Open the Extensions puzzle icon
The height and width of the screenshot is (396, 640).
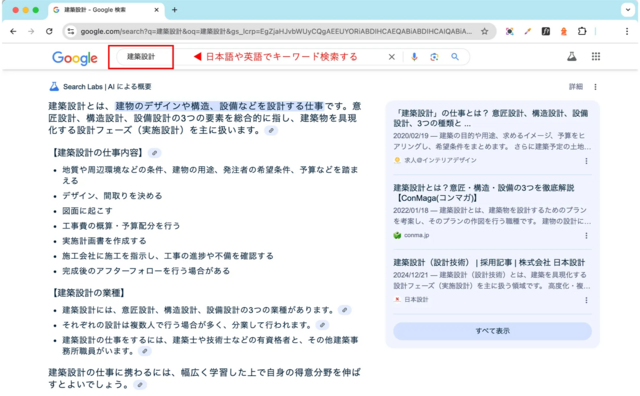point(582,31)
